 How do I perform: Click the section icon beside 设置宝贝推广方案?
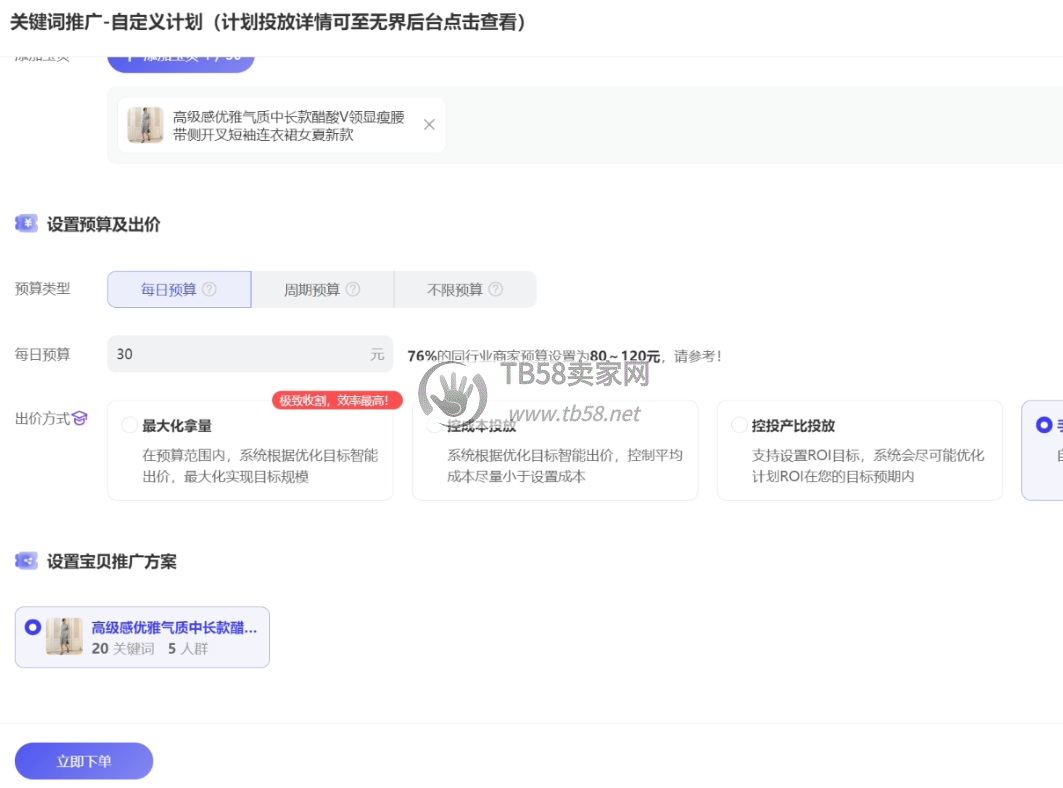(x=26, y=561)
